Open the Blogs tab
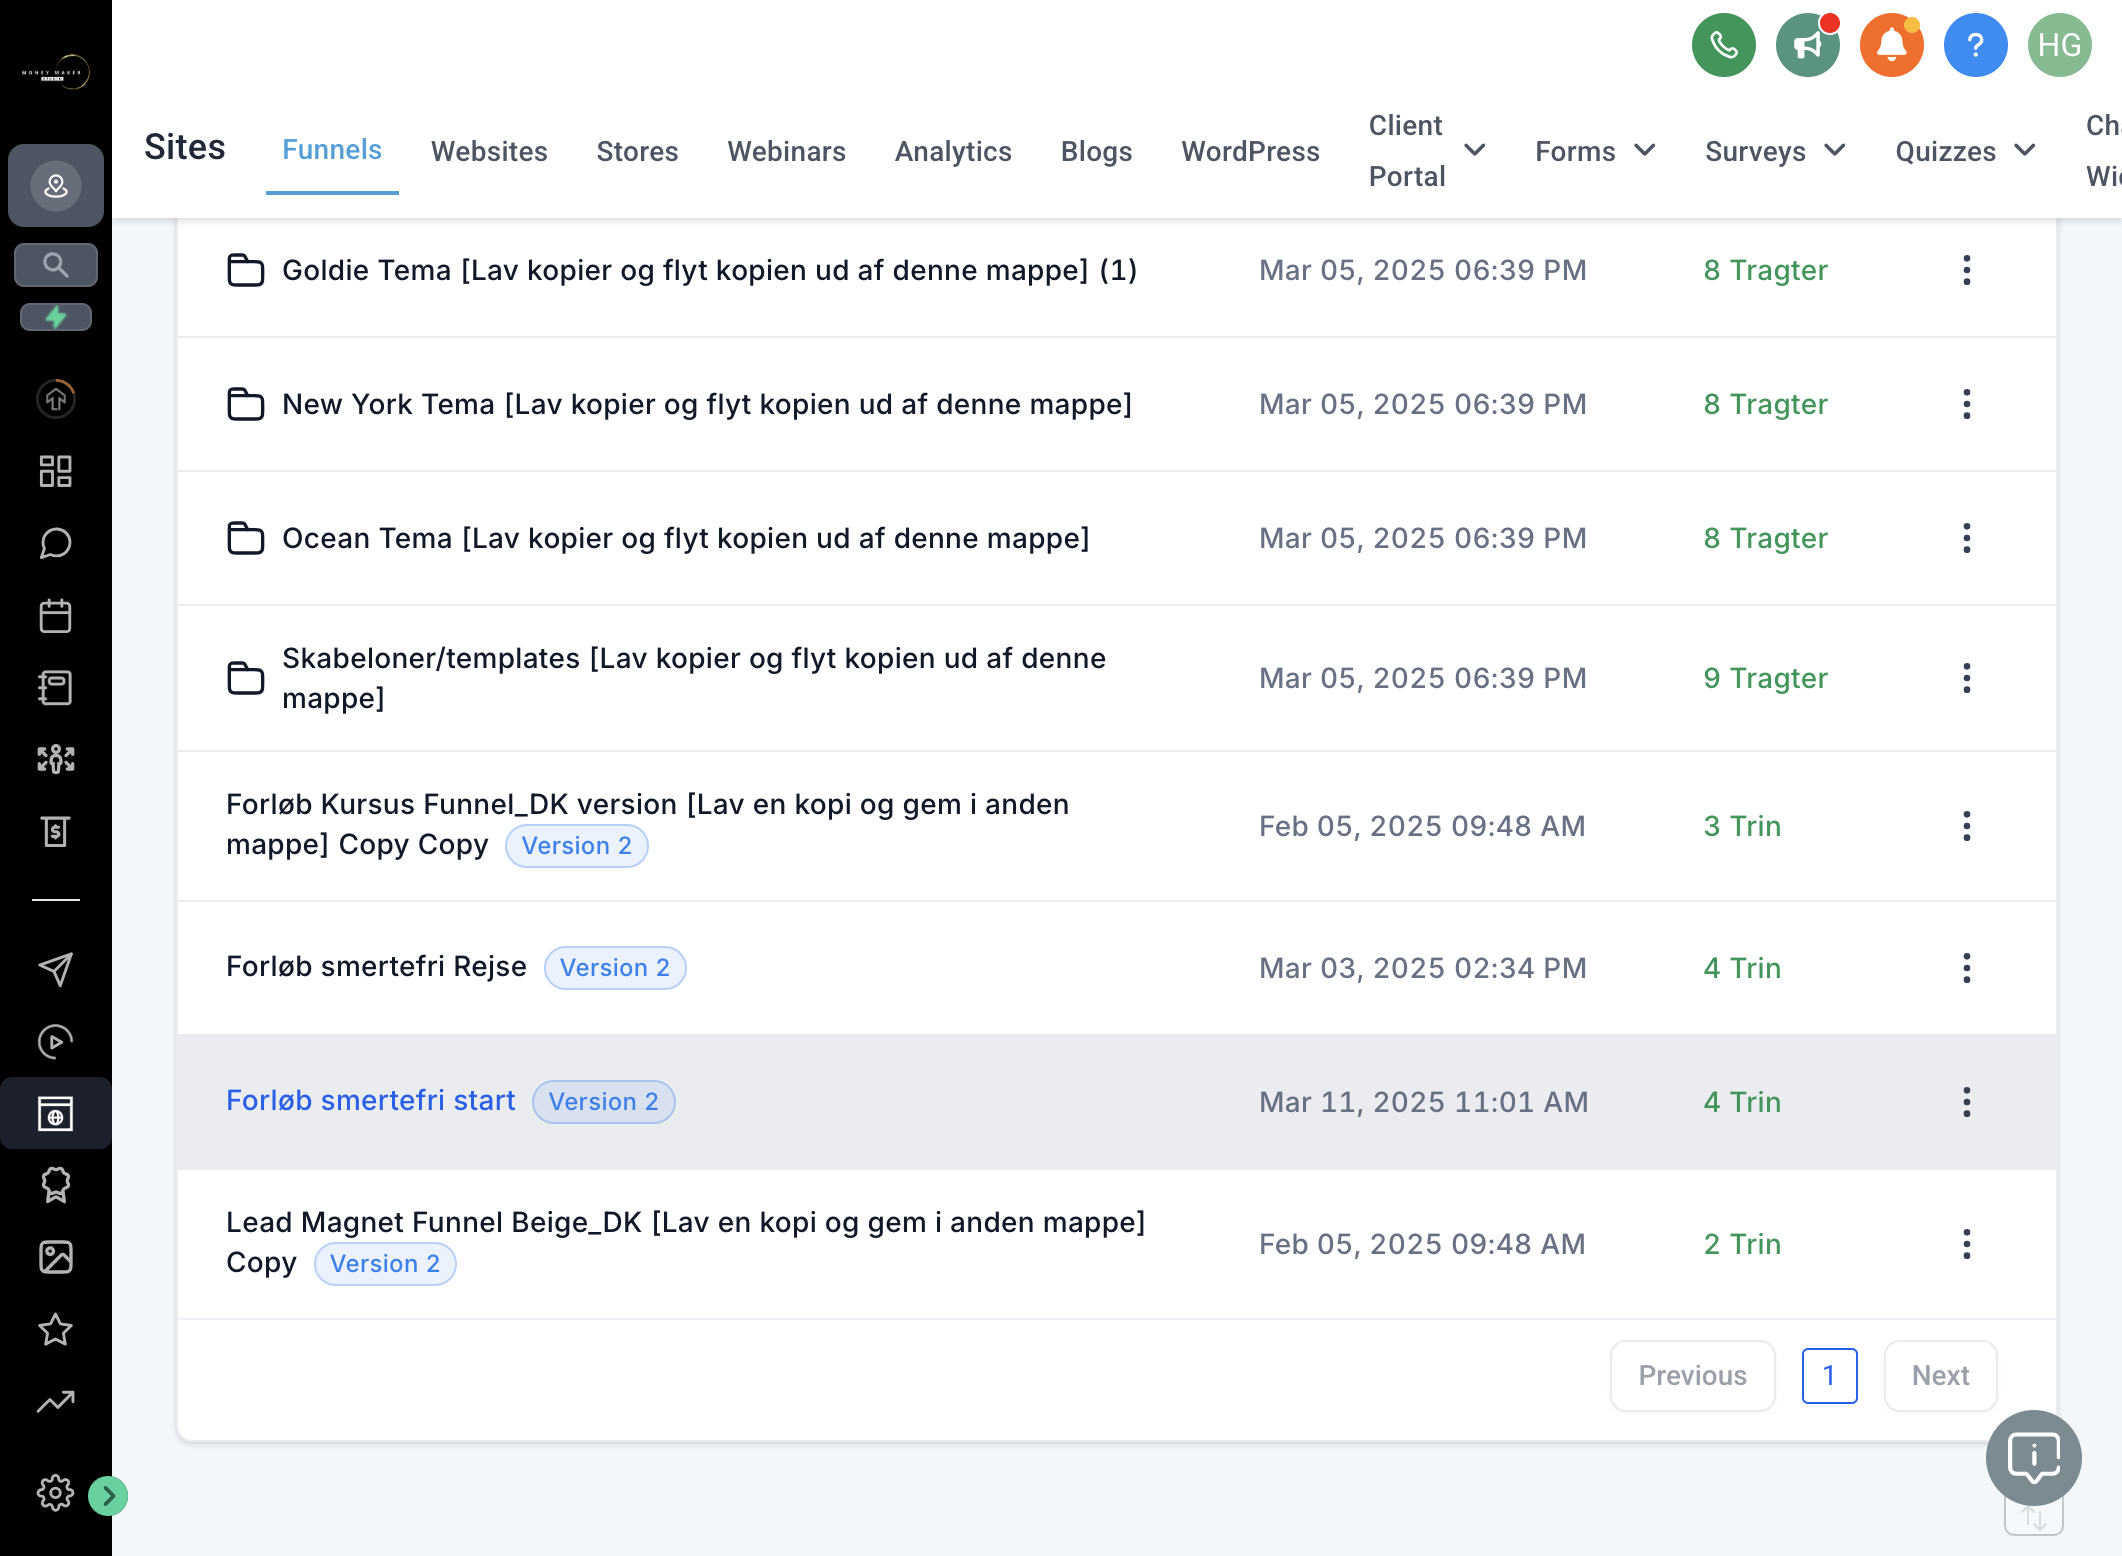 [x=1096, y=151]
